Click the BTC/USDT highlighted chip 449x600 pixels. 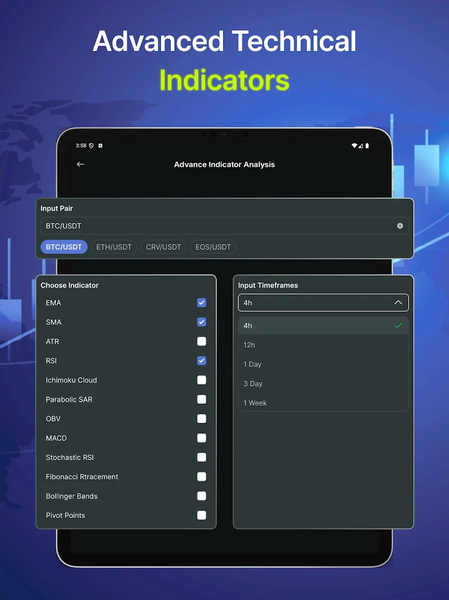point(64,247)
